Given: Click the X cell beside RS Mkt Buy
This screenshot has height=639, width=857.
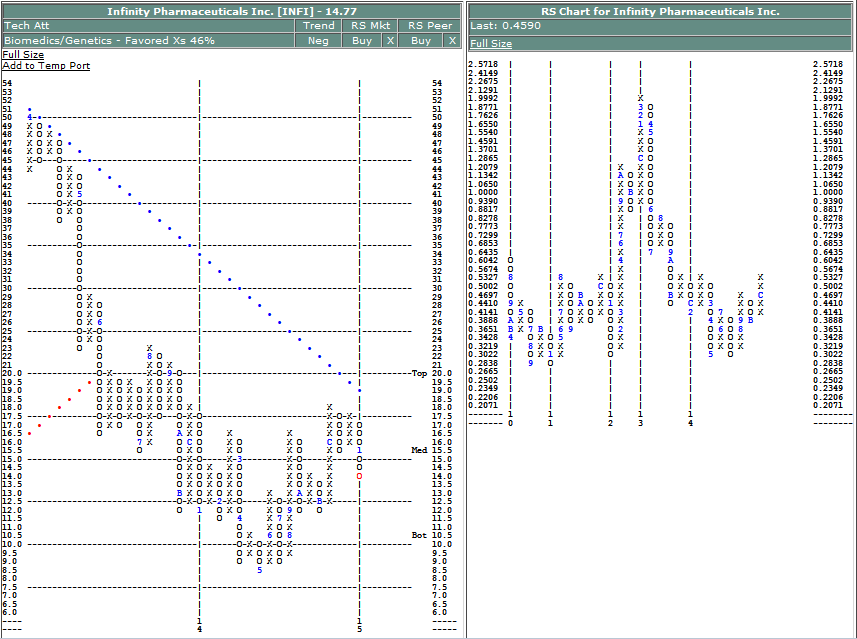Looking at the screenshot, I should click(390, 40).
